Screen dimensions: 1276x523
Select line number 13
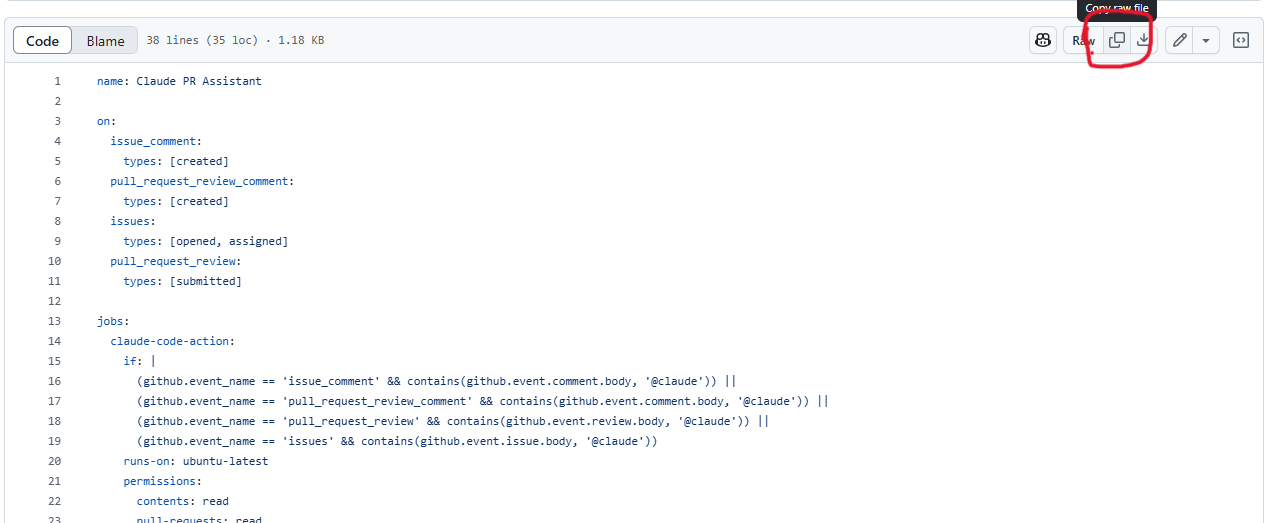point(54,321)
